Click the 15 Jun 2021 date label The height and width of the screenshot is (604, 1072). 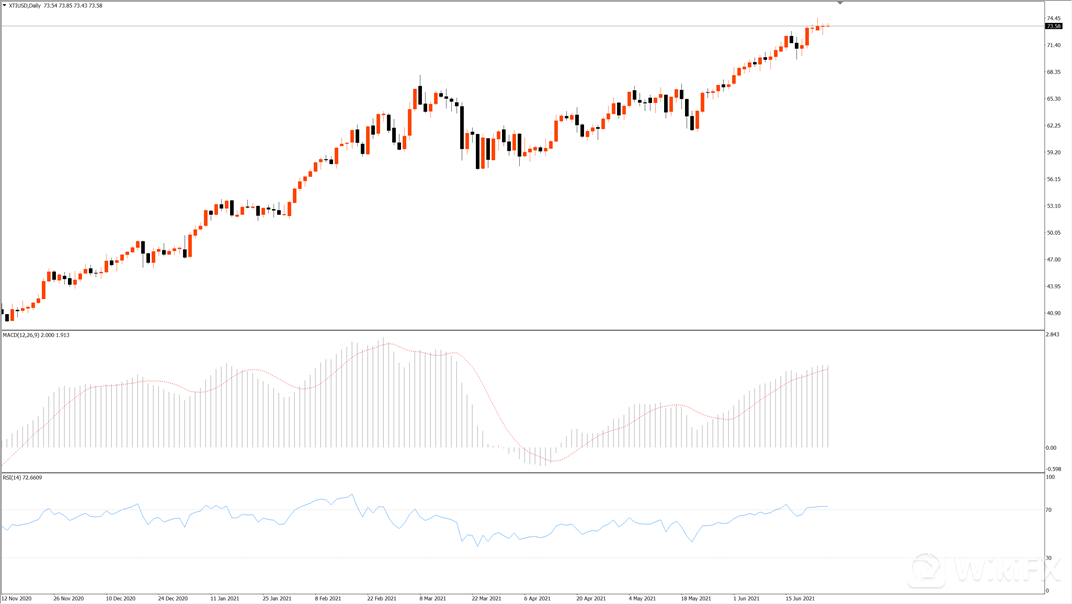coord(803,598)
